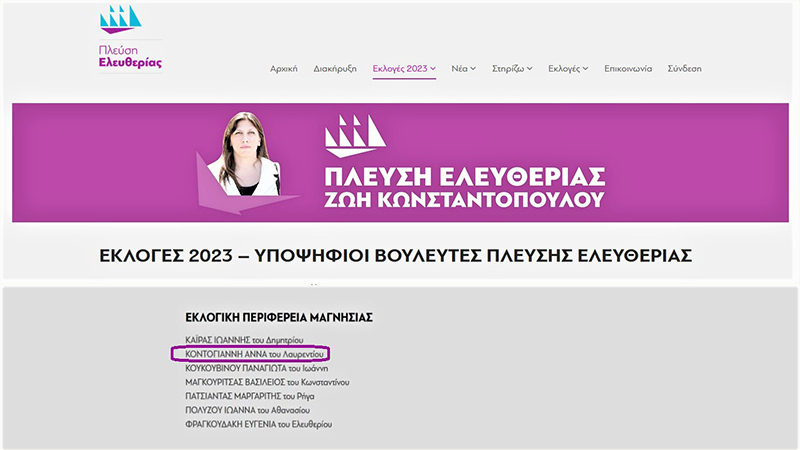Viewport: 800px width, 450px height.
Task: Choose candidate 'ΜΑΓΚΟΥΡΙΤΣΑΣ ΒΑΣΙΛΕΙΟΣ'
Action: pos(267,382)
